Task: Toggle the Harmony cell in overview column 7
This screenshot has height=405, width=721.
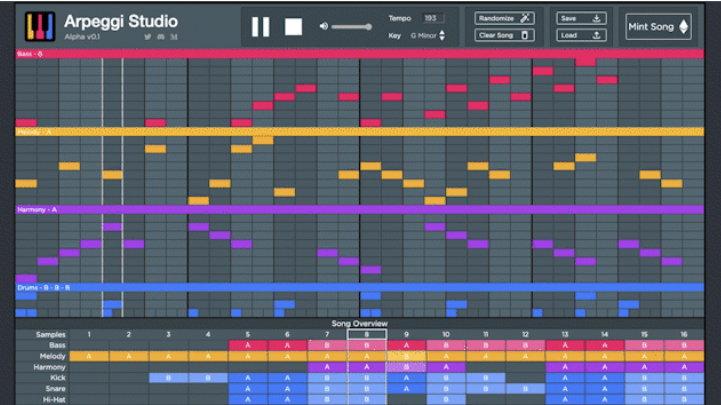Action: coord(327,367)
